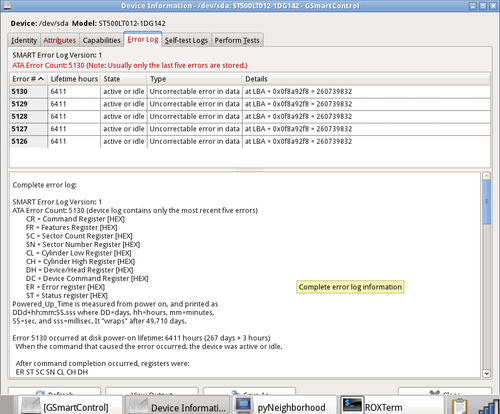Minimize the Device Information window
This screenshot has width=500, height=414.
pyautogui.click(x=473, y=6)
